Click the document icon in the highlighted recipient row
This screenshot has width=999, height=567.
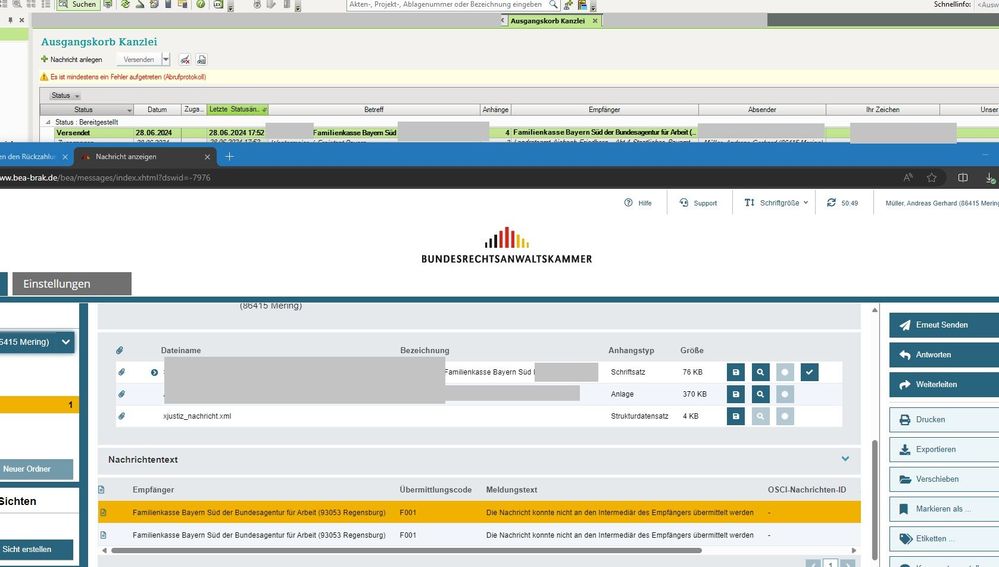coord(103,512)
